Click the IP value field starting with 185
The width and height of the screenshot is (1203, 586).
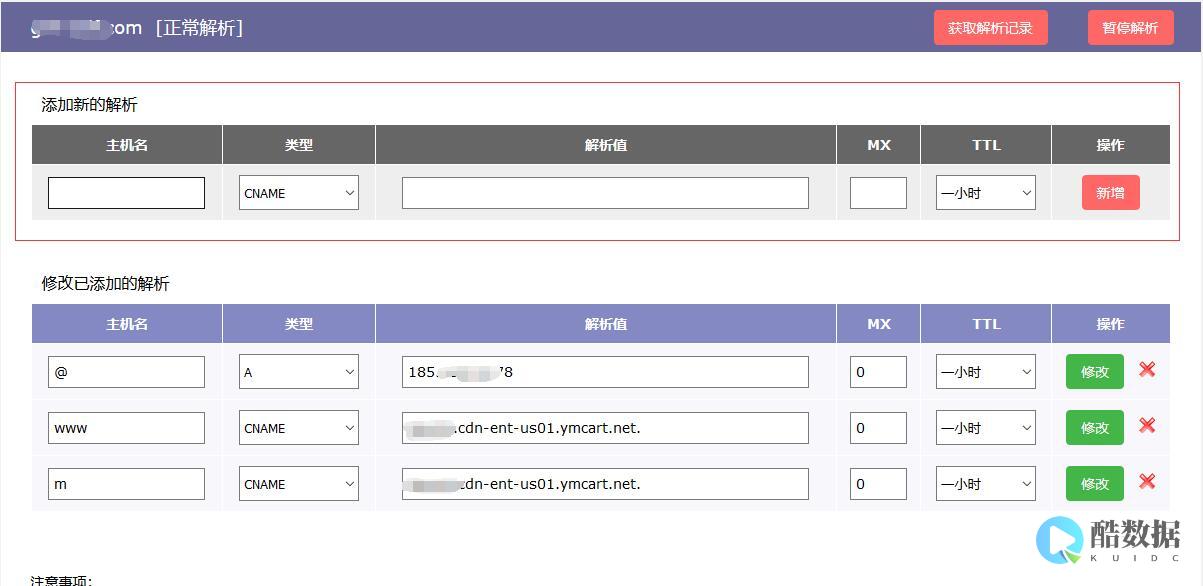(605, 372)
